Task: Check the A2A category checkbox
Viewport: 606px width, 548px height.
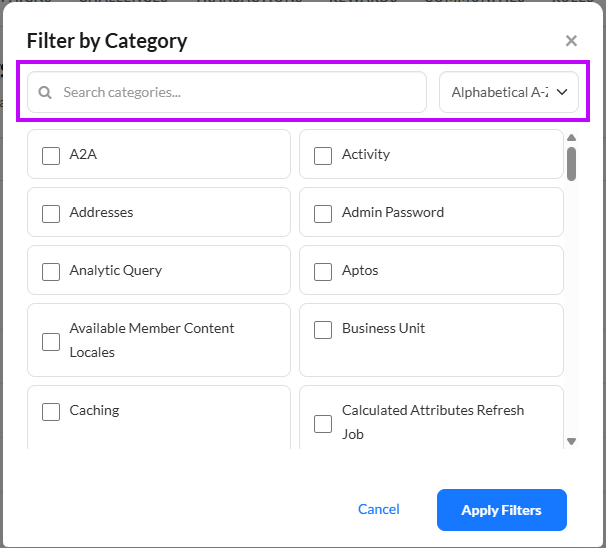Action: [51, 155]
